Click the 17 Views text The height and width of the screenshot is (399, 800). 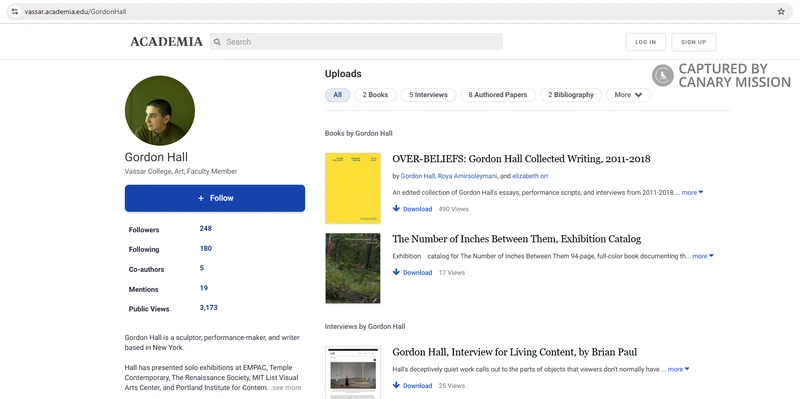tap(452, 272)
